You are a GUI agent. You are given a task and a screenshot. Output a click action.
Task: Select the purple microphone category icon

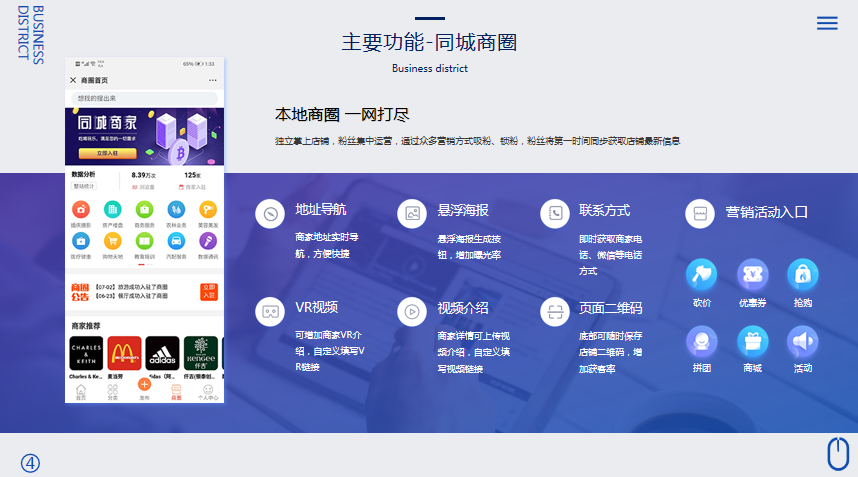pyautogui.click(x=208, y=241)
